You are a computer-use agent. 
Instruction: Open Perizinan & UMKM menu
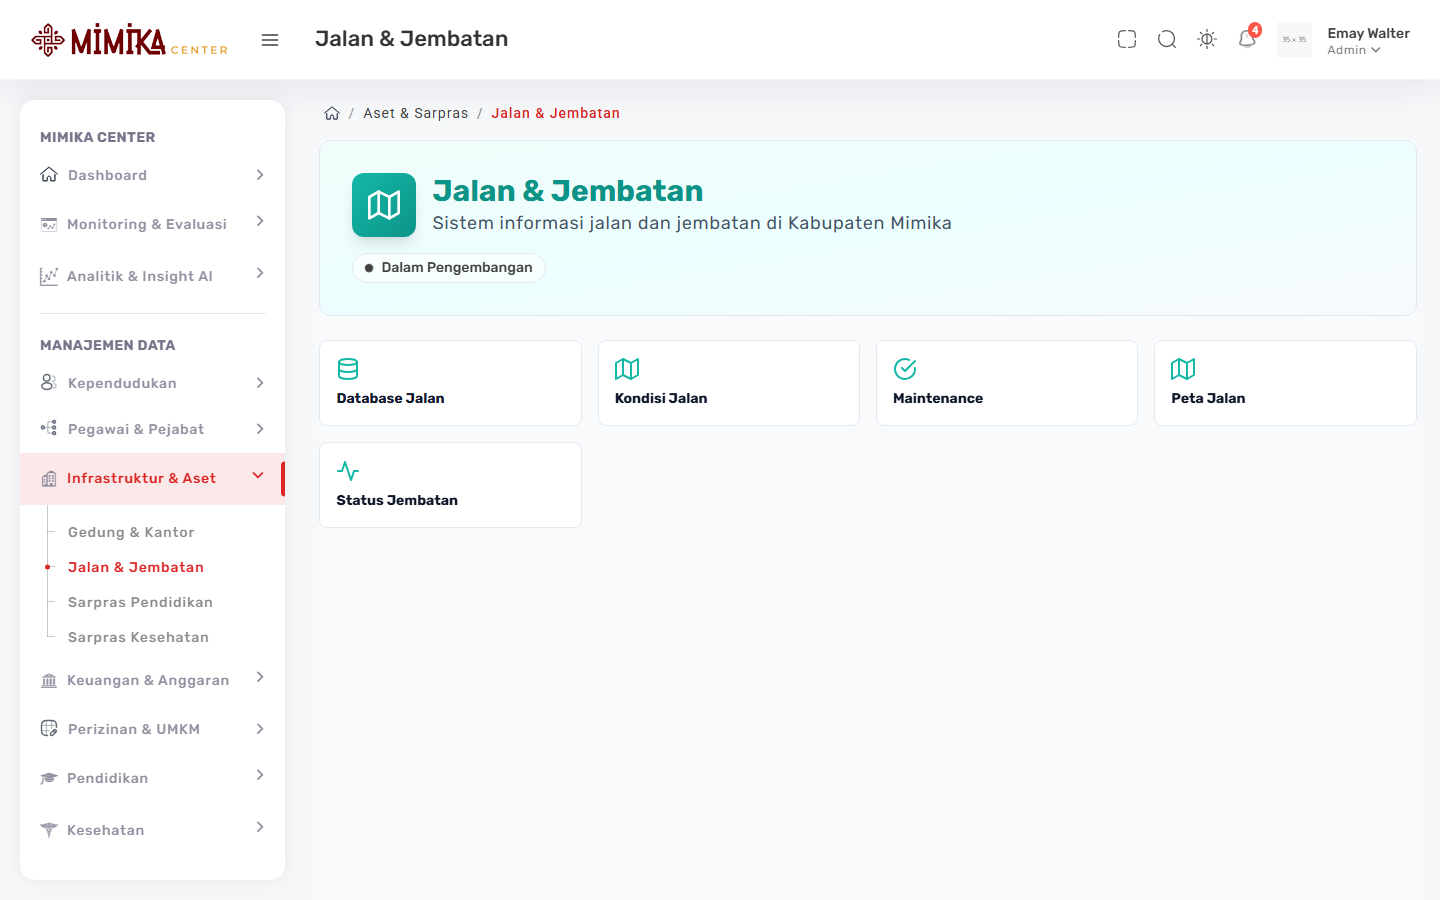coord(152,729)
